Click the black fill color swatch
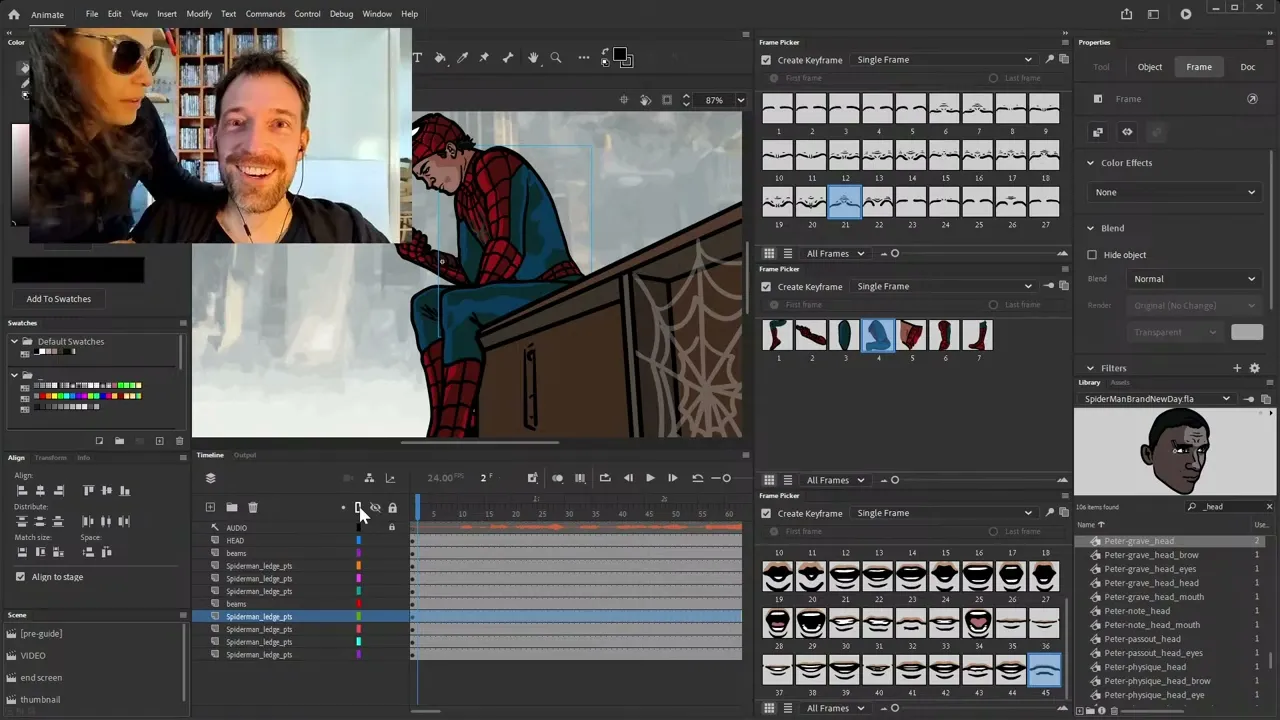Screen dimensions: 1280x720 620,55
